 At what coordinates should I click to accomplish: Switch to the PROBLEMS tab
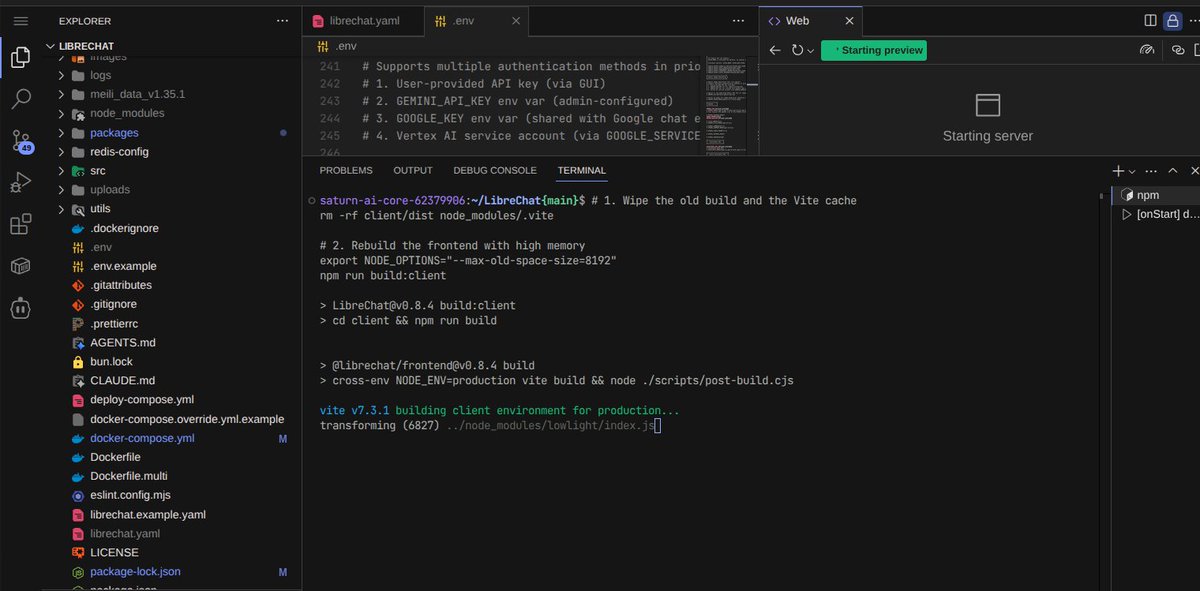coord(346,171)
